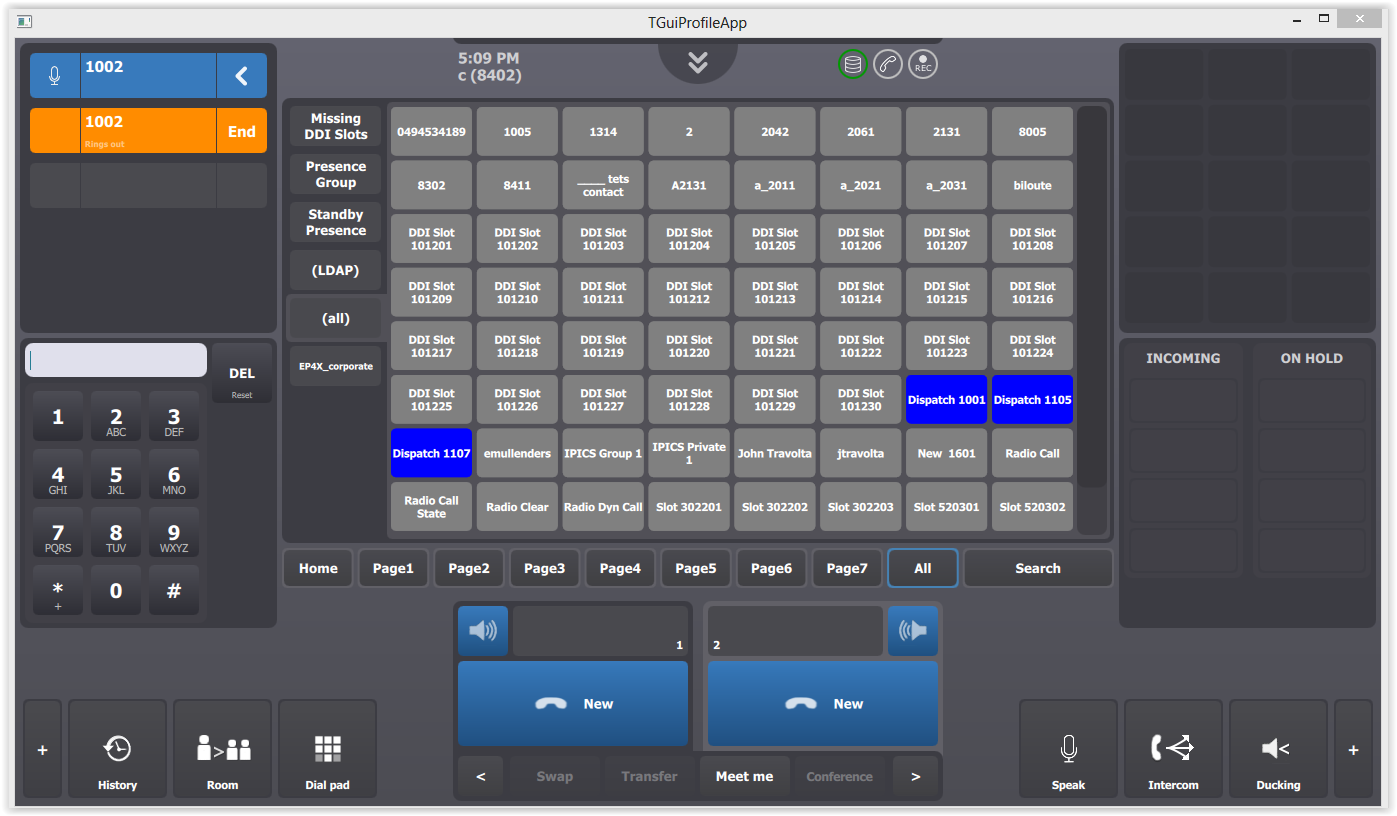
Task: Toggle the speaker icon for line 2
Action: tap(913, 631)
